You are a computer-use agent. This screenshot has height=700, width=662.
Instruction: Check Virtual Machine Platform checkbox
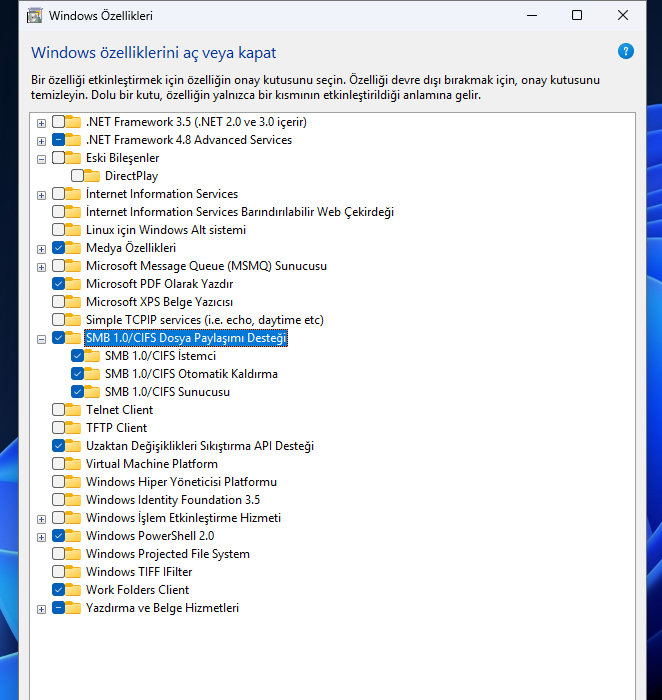(x=58, y=463)
